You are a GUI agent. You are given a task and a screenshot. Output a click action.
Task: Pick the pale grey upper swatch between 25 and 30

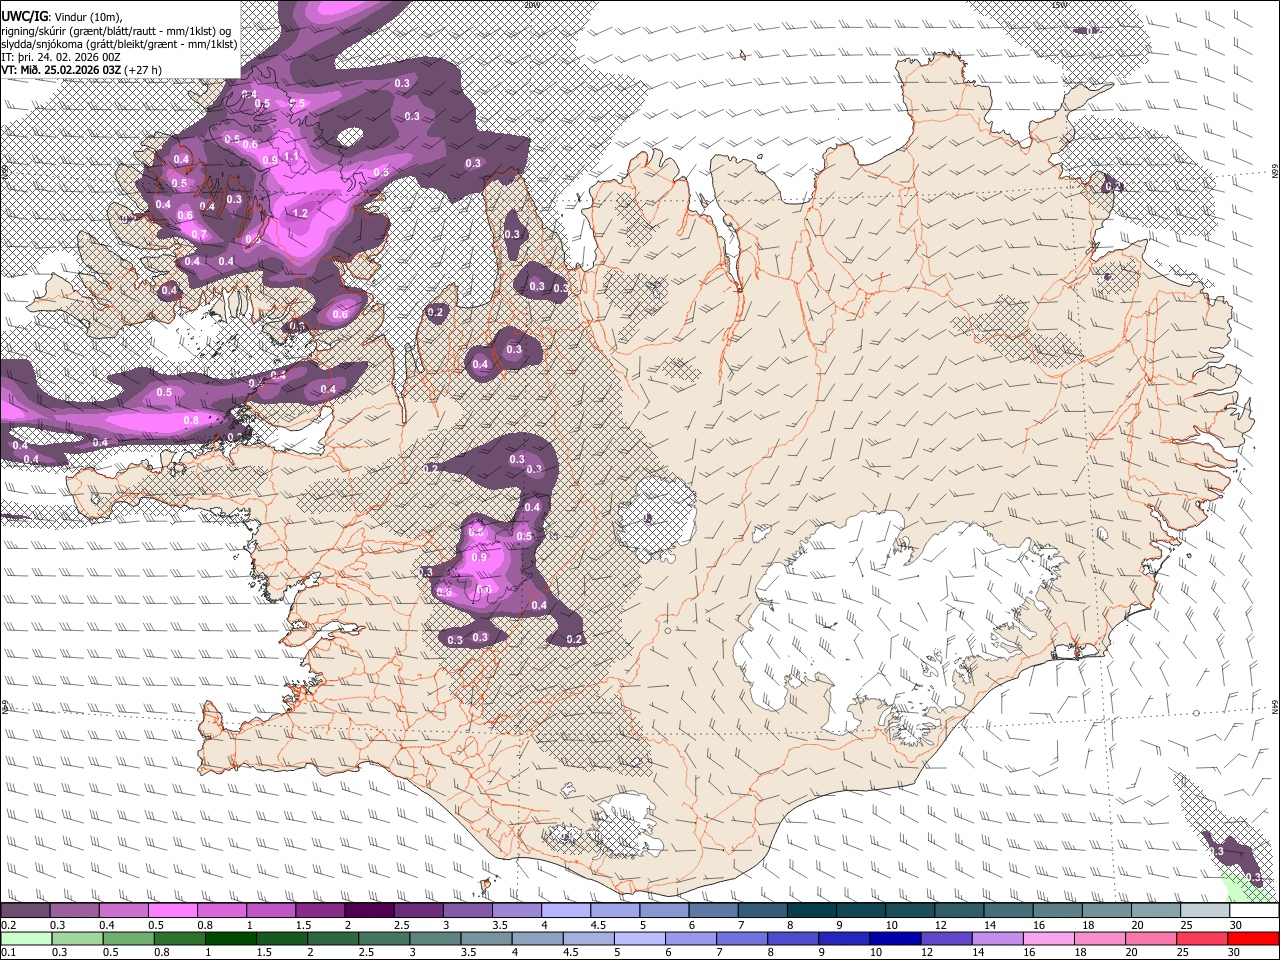1206,910
